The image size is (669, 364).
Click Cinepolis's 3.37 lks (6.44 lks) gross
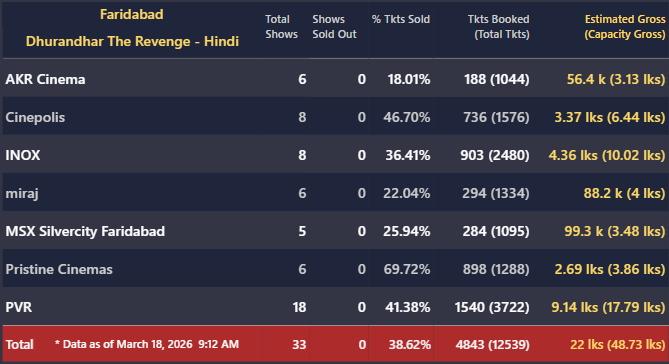click(x=610, y=117)
